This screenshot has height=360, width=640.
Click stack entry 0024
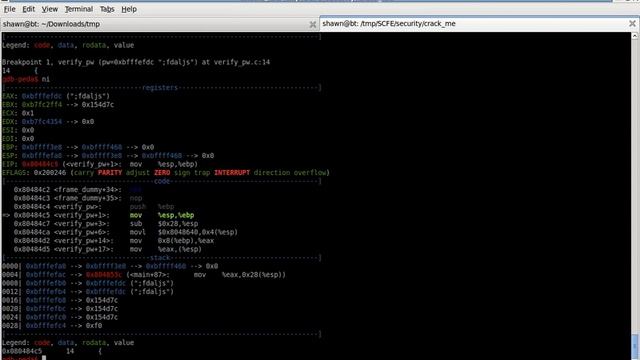click(60, 317)
